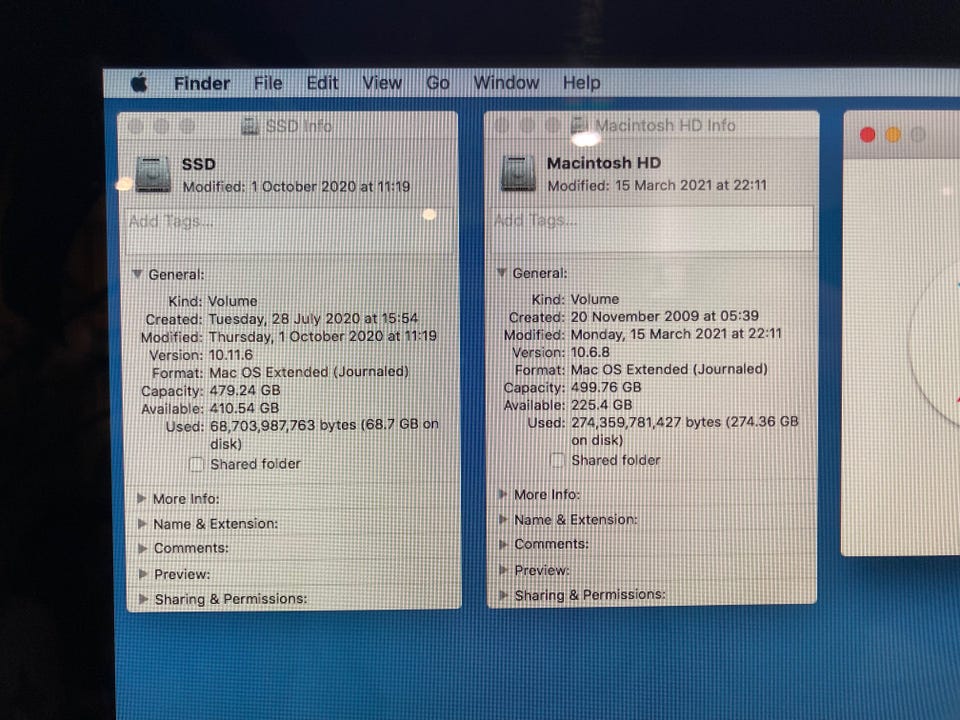Click Add Tags field in SSD Info window

[x=289, y=230]
